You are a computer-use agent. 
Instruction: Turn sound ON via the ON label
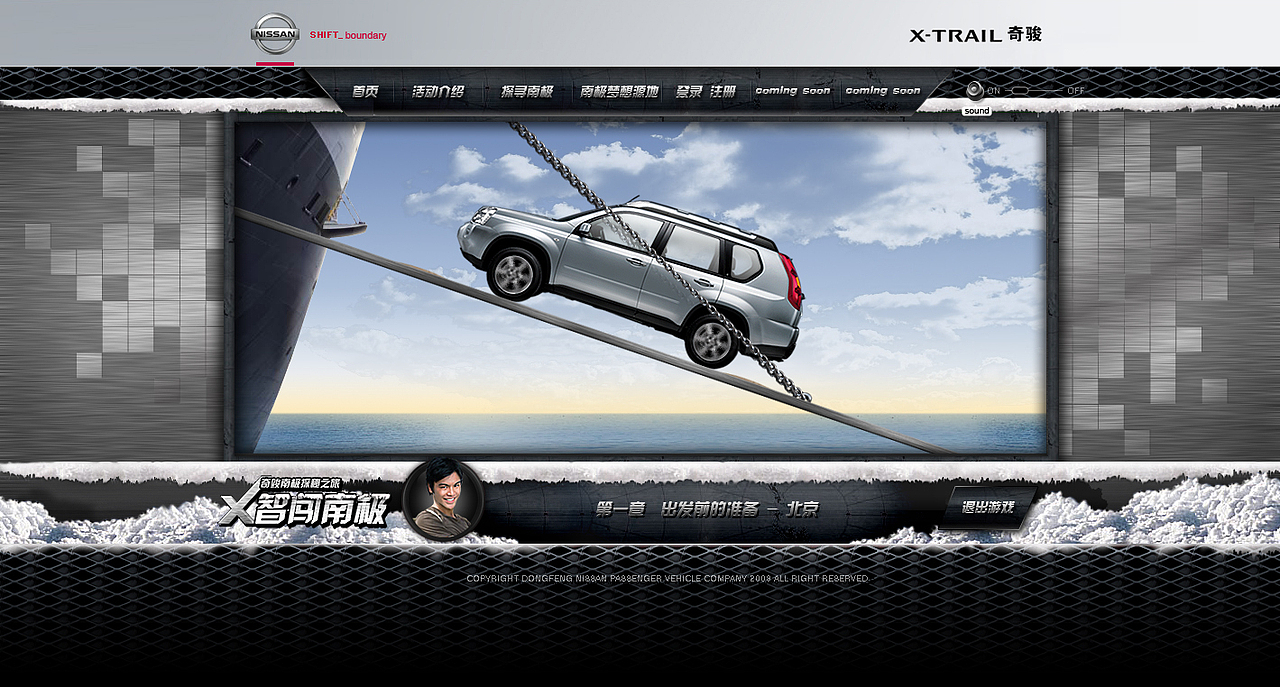coord(994,91)
